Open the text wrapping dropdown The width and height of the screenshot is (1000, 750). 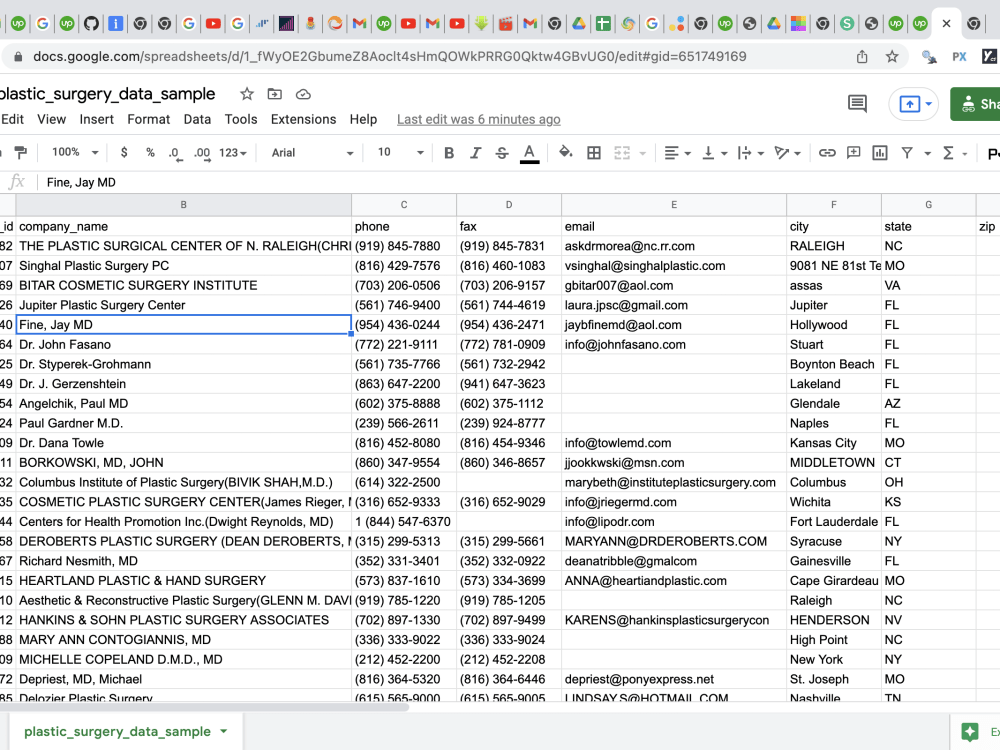pos(751,152)
